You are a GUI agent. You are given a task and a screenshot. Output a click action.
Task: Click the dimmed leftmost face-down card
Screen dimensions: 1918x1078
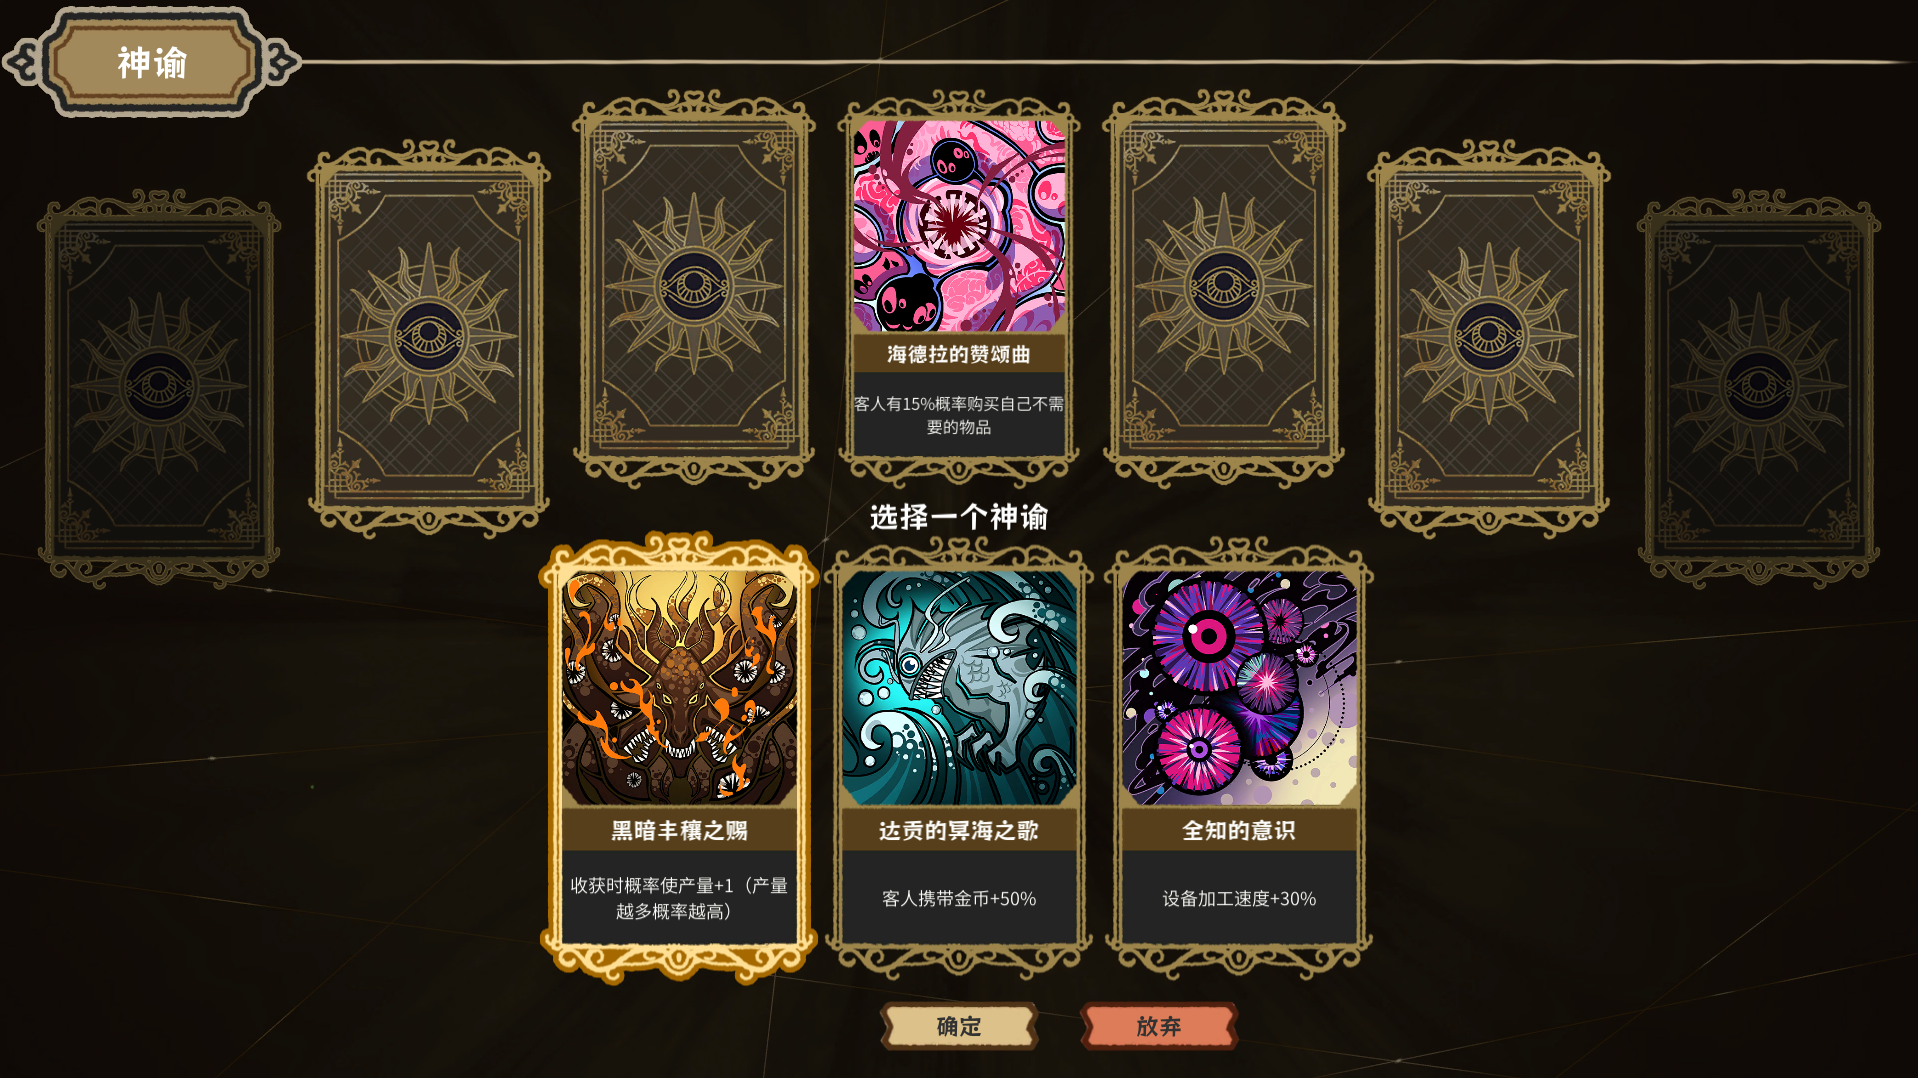(x=159, y=388)
